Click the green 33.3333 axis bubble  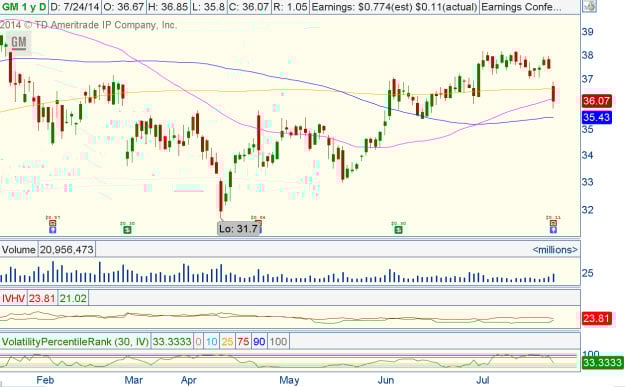[602, 363]
